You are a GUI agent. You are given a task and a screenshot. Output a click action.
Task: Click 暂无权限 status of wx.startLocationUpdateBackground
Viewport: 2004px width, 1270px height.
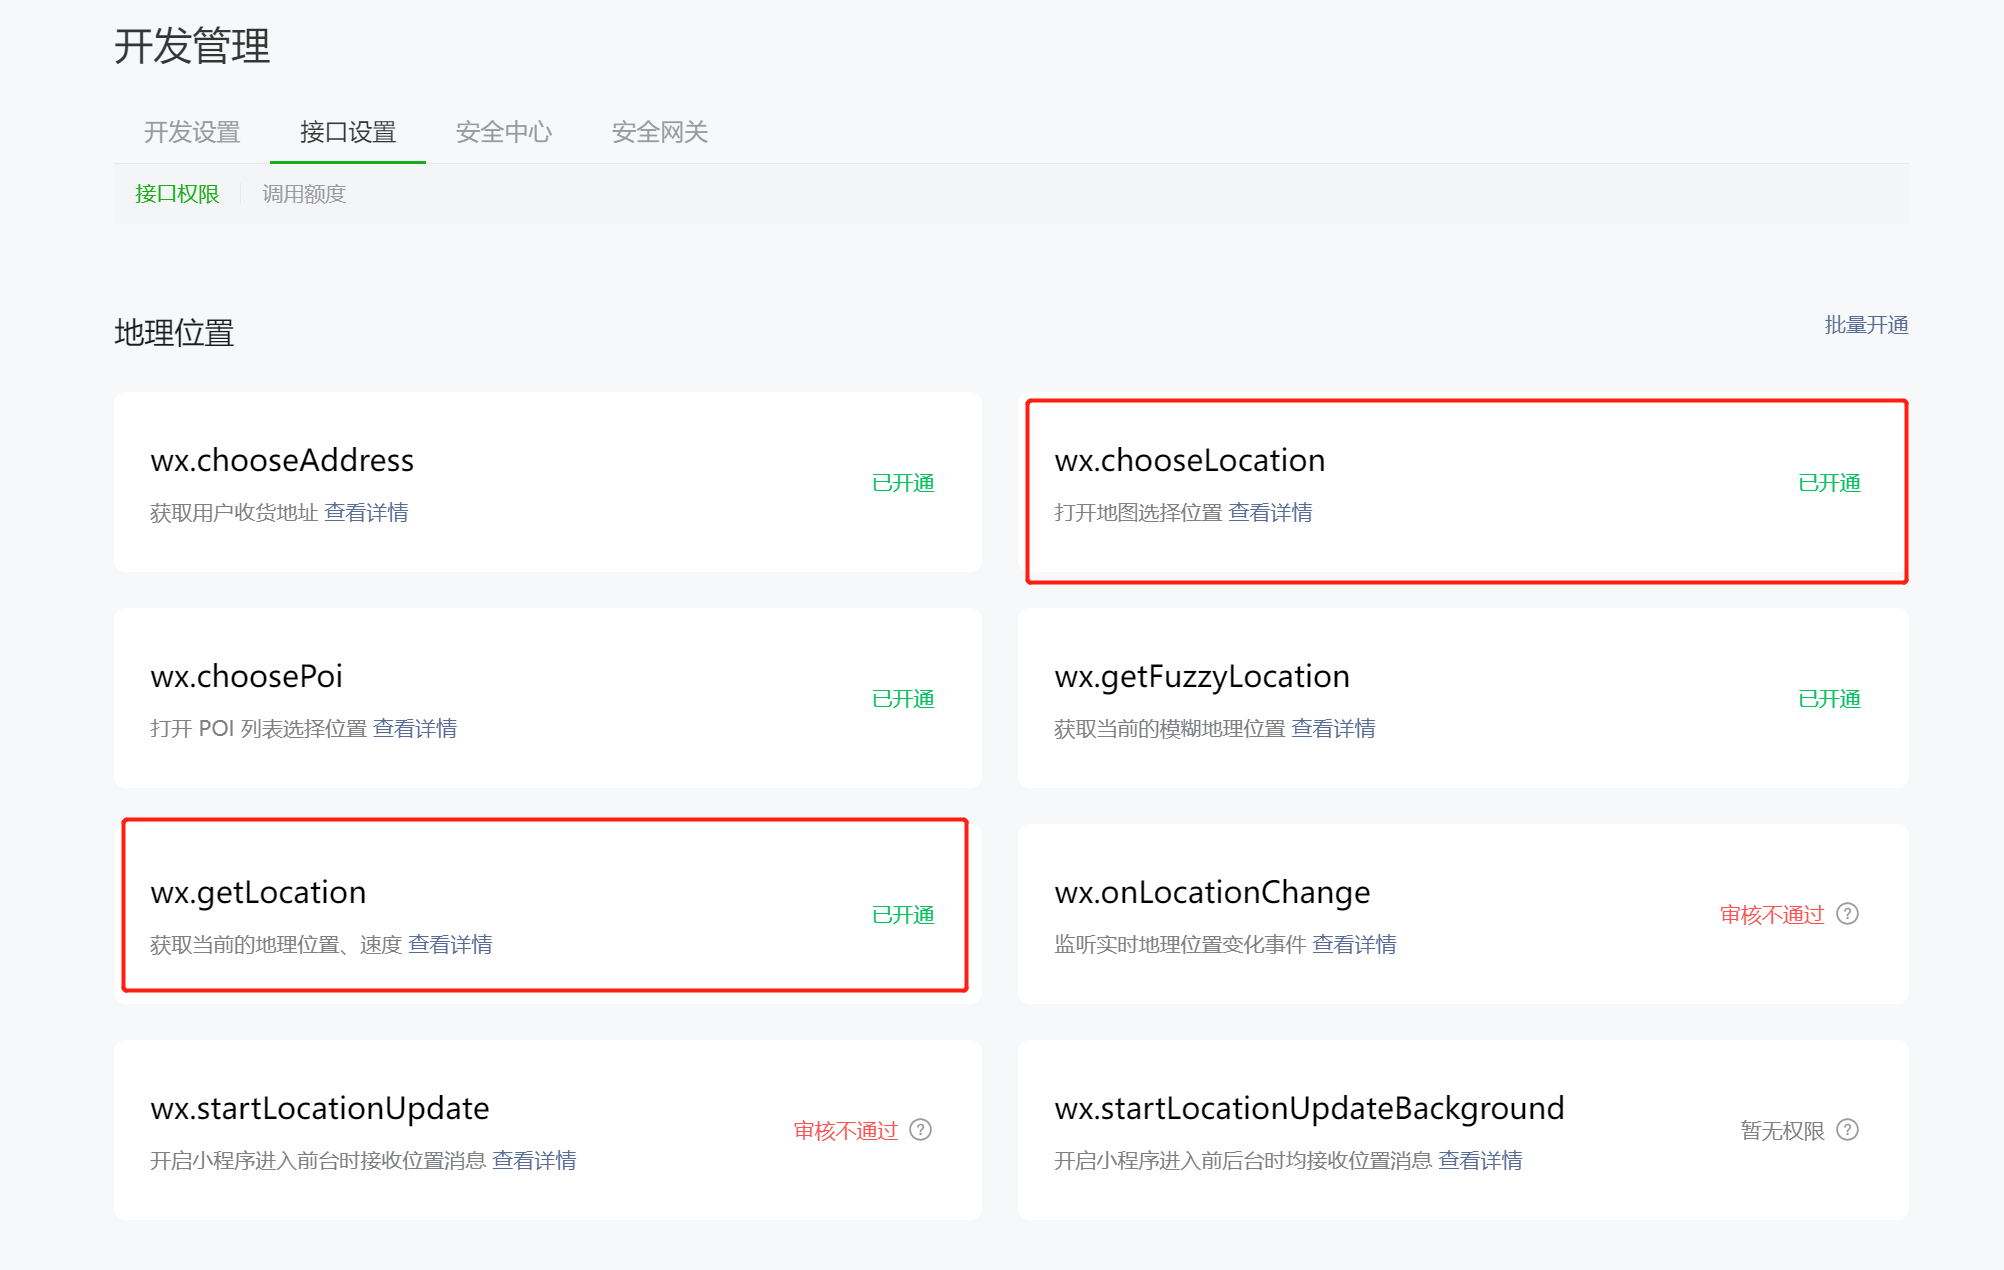(x=1782, y=1131)
